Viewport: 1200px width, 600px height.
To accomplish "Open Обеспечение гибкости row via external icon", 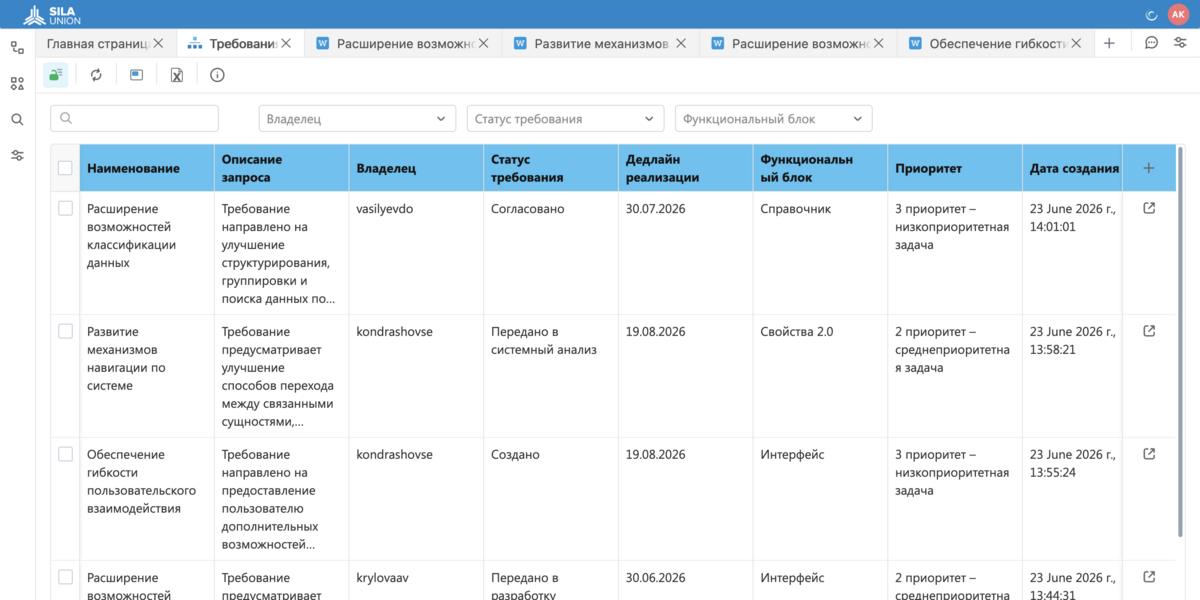I will [1149, 454].
